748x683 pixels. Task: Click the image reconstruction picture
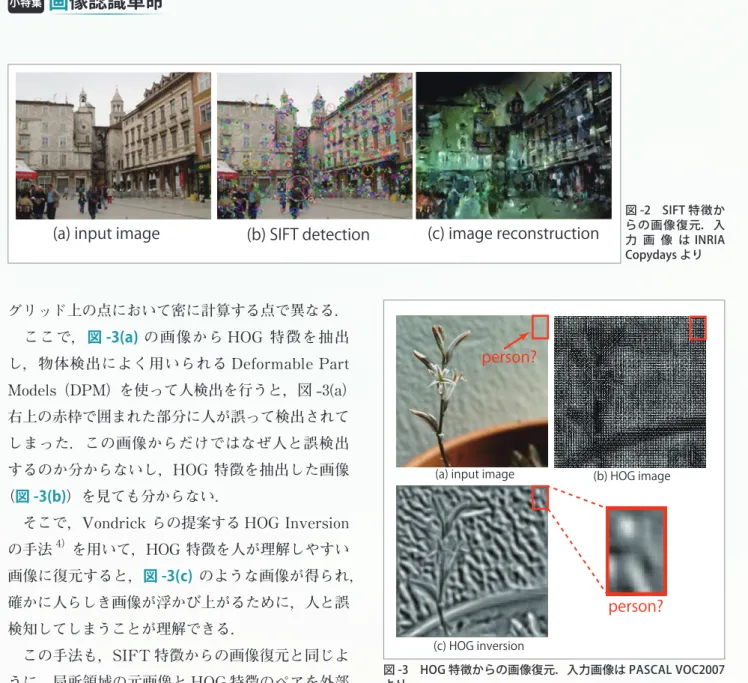514,146
